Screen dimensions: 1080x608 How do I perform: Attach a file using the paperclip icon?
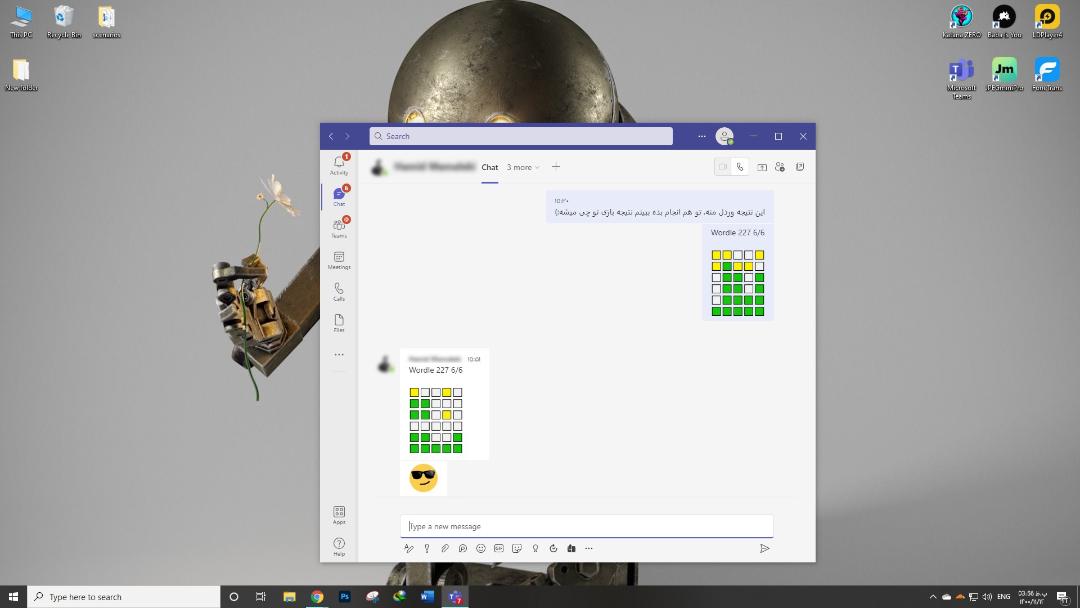445,549
